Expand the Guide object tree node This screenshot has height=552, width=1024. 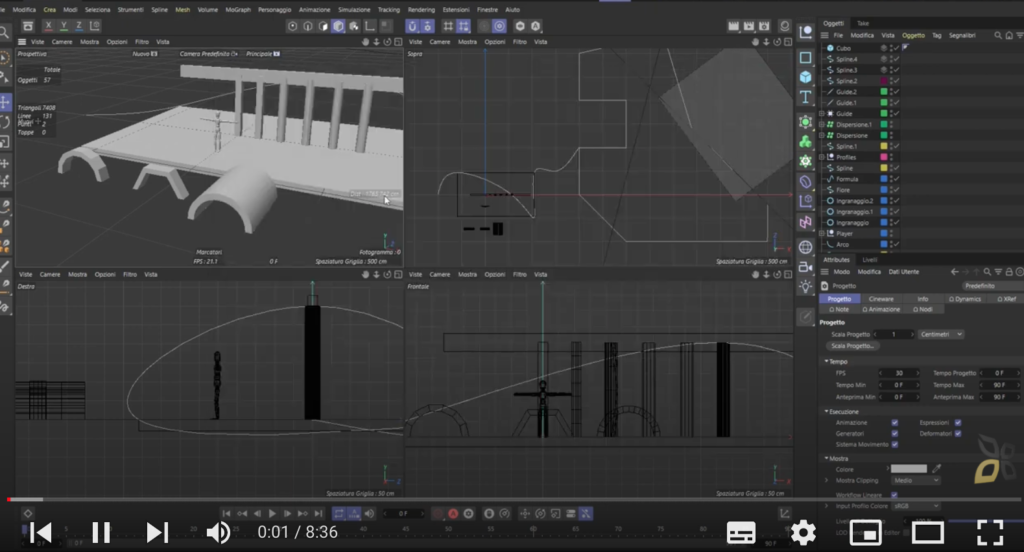click(x=822, y=114)
